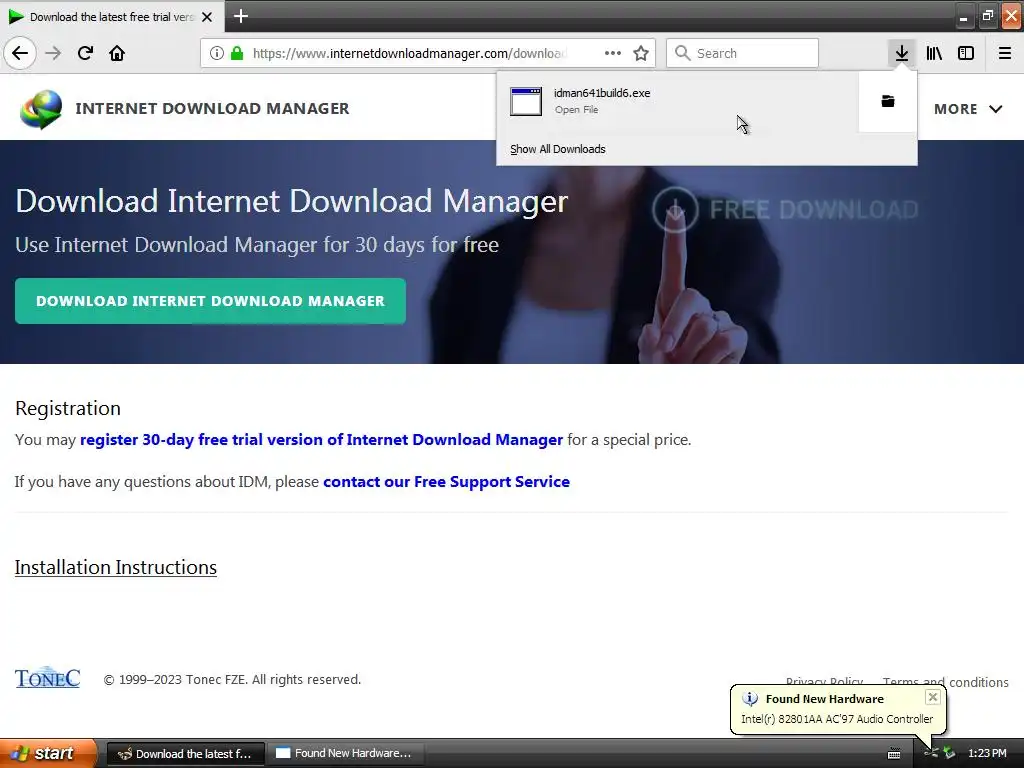Image resolution: width=1024 pixels, height=768 pixels.
Task: Open the Library toolbar icon
Action: [934, 53]
